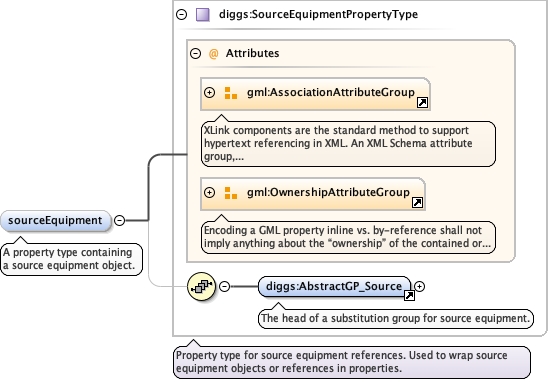
Task: Click the orange @ attributes icon
Action: point(213,54)
